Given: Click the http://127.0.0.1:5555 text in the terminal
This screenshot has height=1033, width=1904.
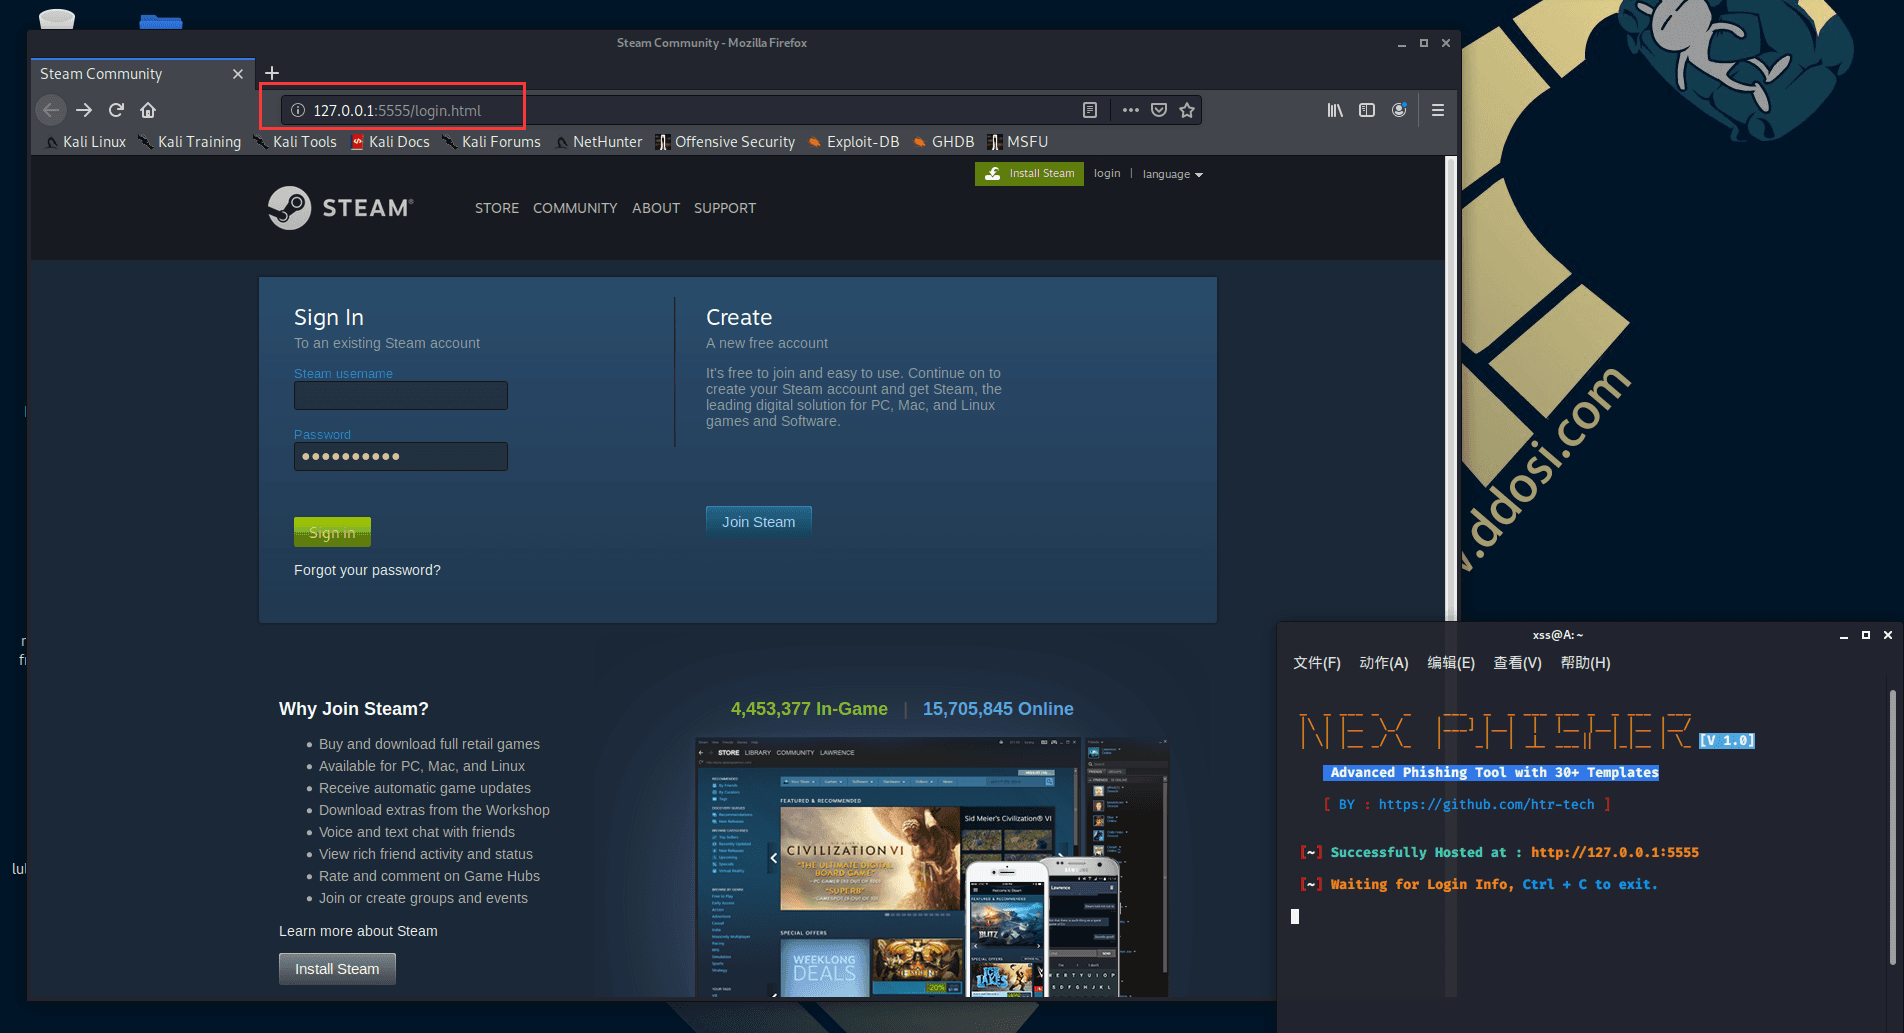Looking at the screenshot, I should click(x=1614, y=852).
